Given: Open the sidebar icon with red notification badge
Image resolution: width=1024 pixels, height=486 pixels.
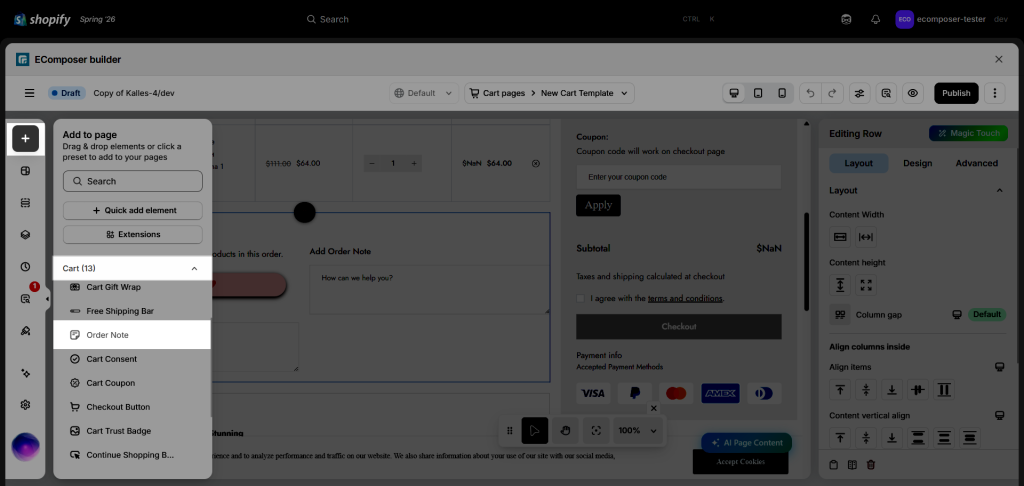Looking at the screenshot, I should (25, 299).
